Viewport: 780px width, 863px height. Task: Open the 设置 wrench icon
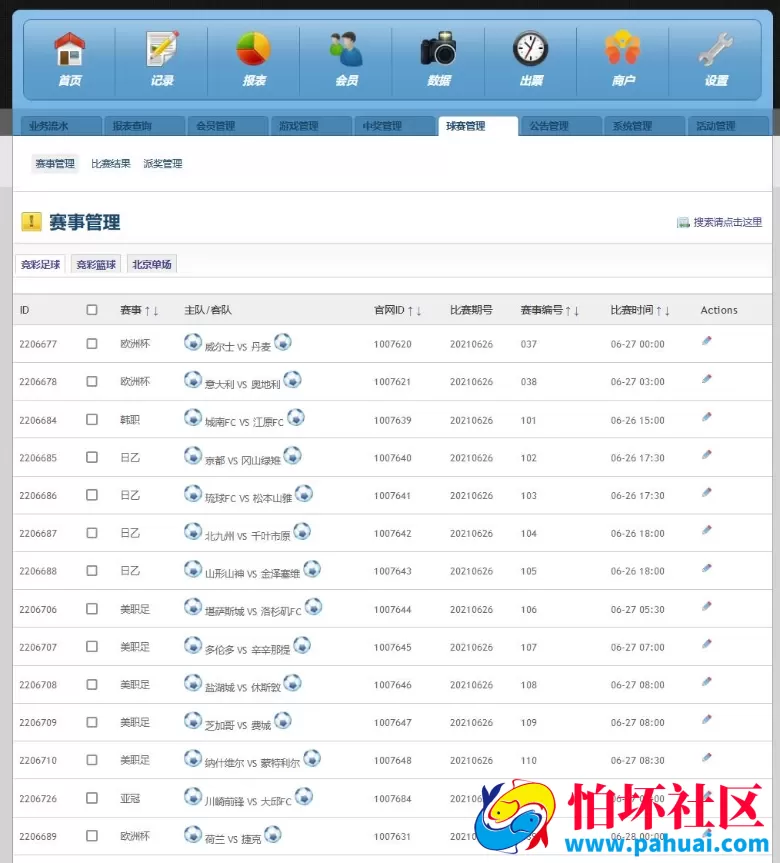point(716,50)
